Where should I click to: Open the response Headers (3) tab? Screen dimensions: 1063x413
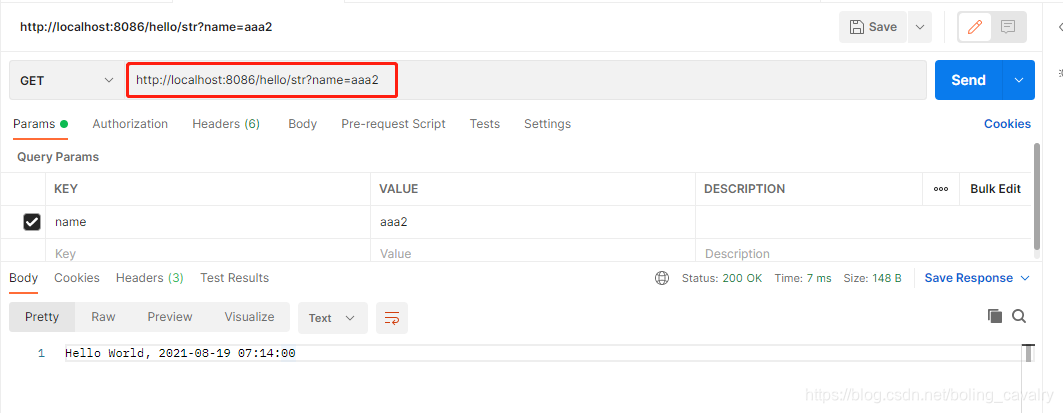(x=150, y=277)
